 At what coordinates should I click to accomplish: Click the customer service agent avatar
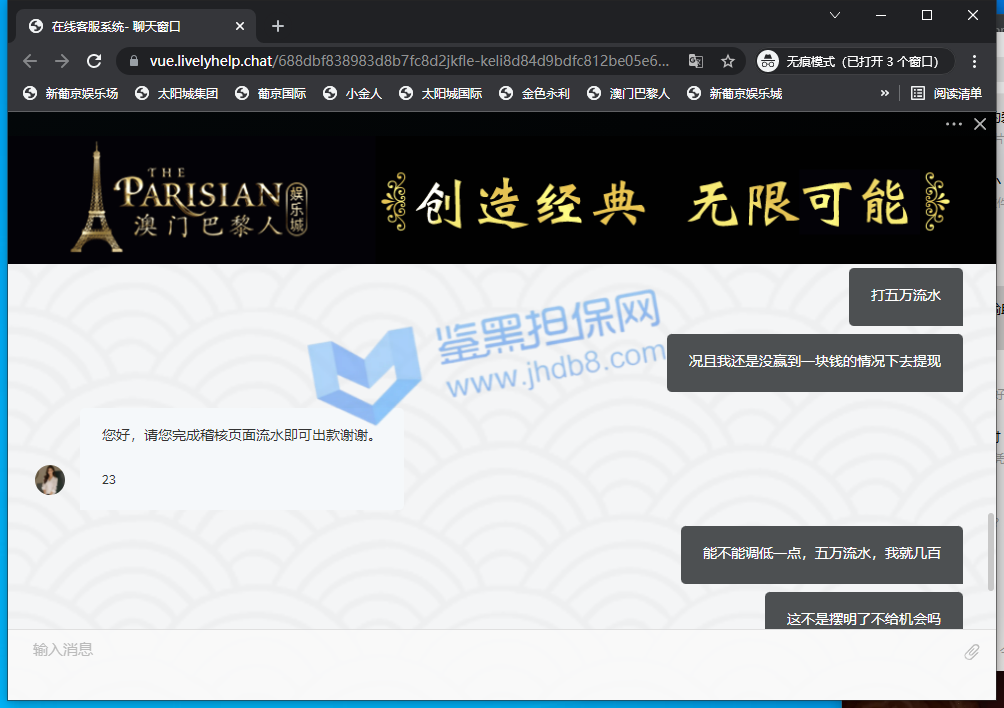50,480
